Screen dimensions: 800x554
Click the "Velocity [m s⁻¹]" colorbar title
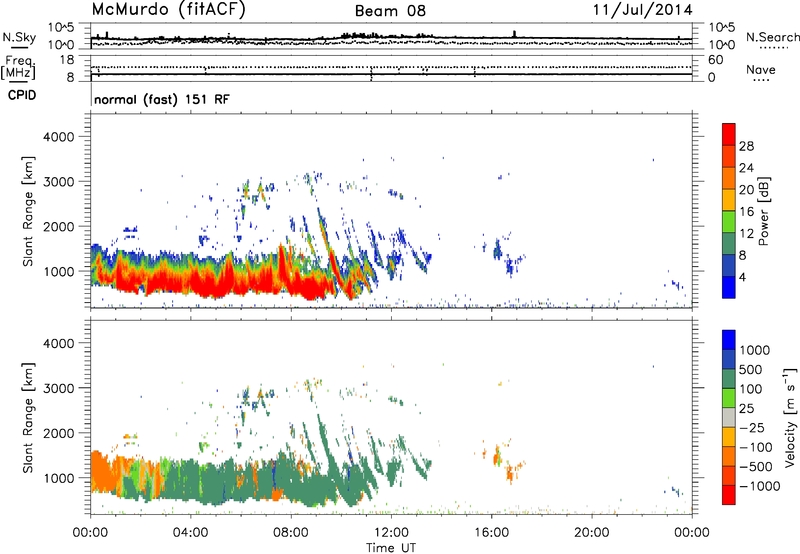790,417
